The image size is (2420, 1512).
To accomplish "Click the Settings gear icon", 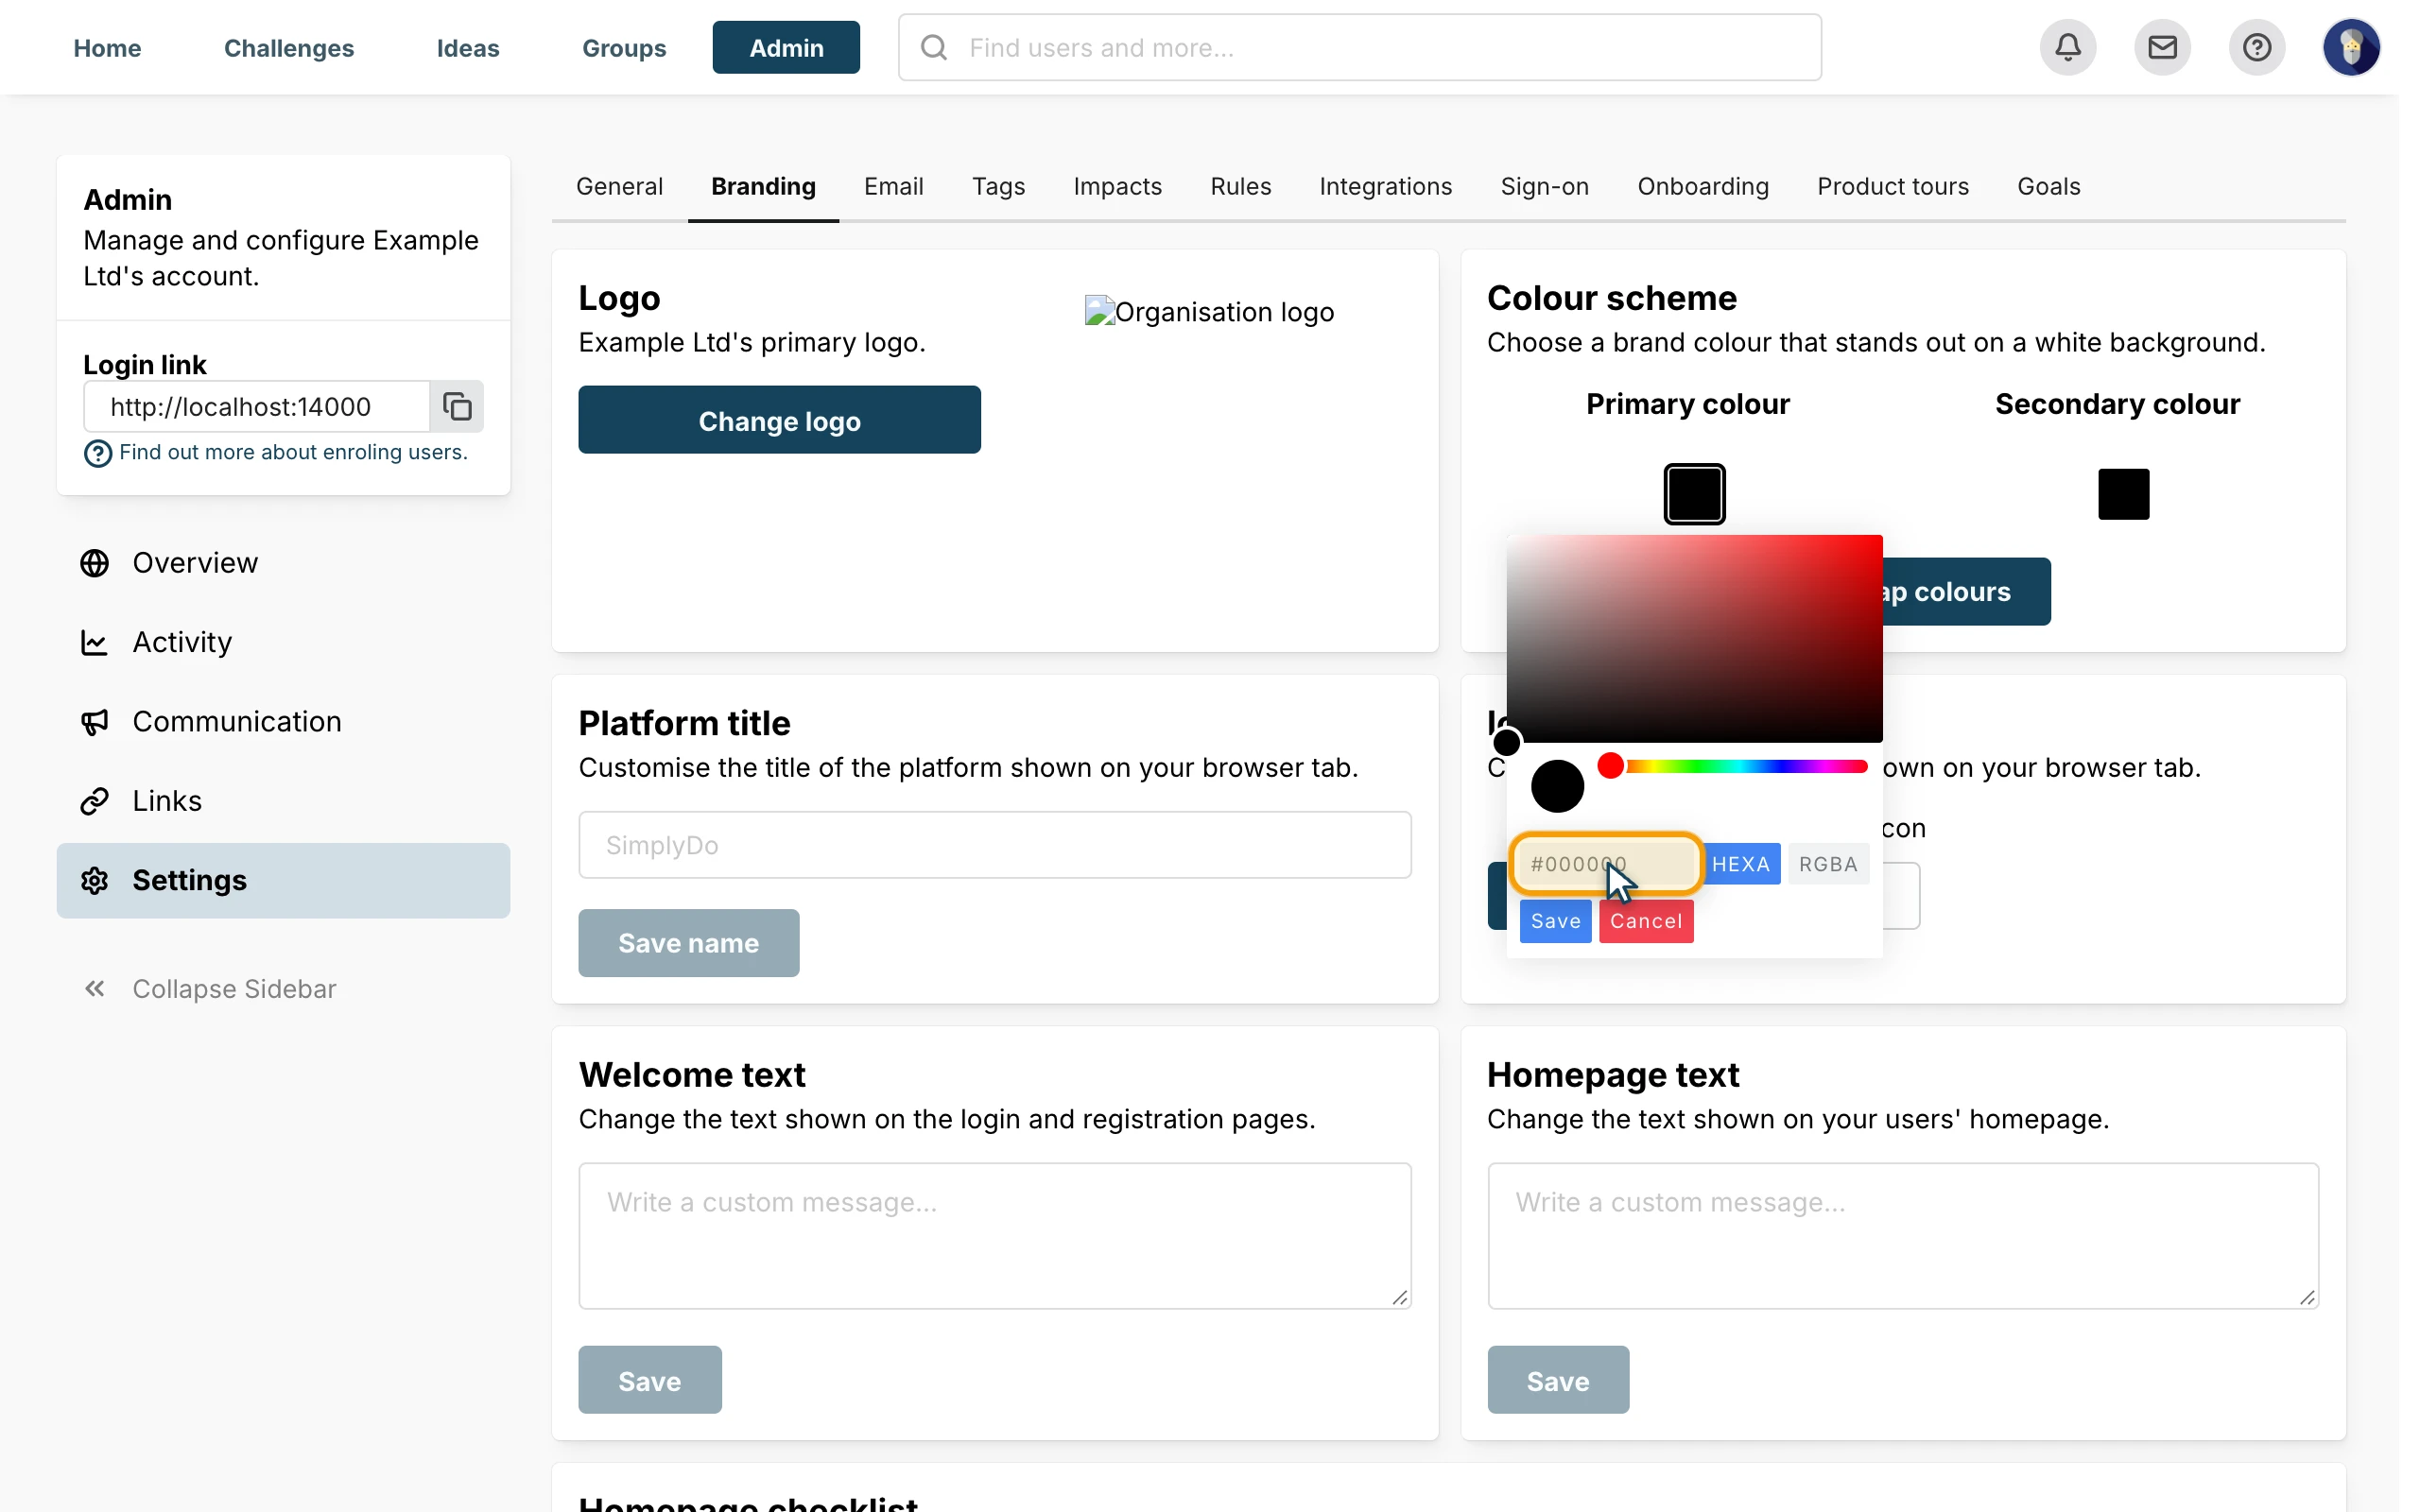I will pyautogui.click(x=95, y=881).
